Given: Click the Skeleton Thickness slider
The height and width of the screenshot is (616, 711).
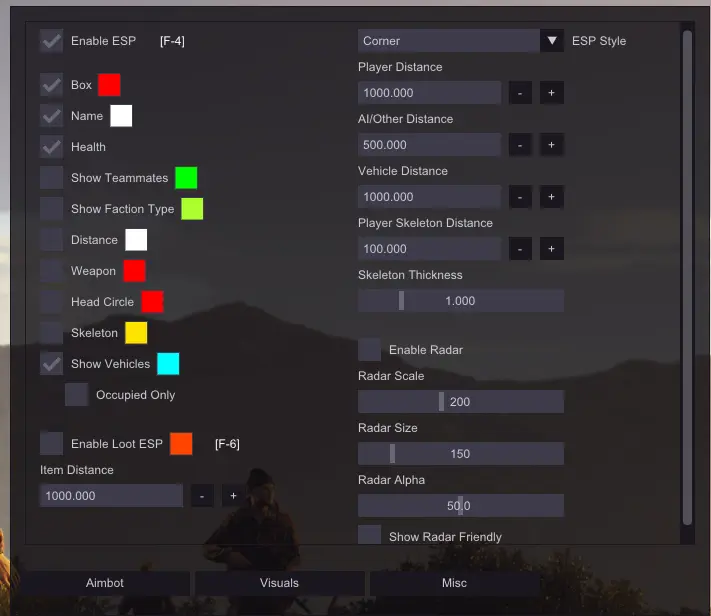Looking at the screenshot, I should (x=460, y=301).
